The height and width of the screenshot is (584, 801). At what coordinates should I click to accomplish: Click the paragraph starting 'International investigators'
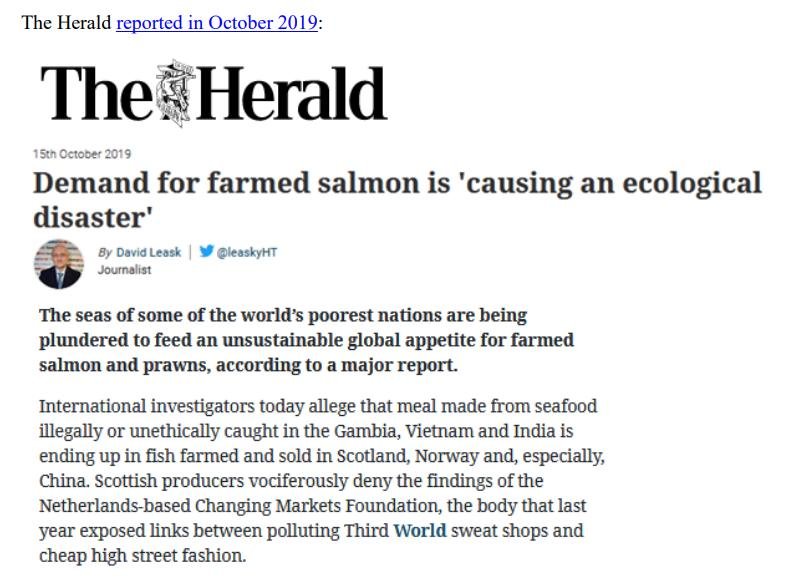coord(322,480)
